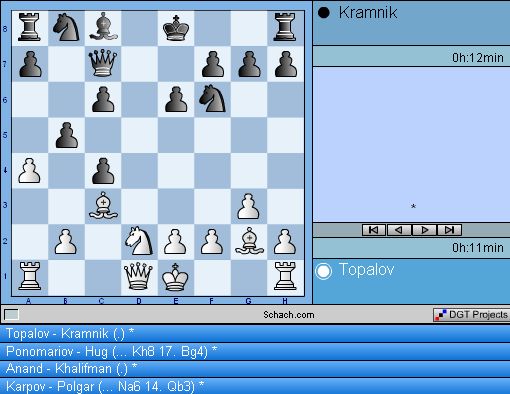This screenshot has height=394, width=510.
Task: Jump to the first move of the game
Action: [374, 230]
